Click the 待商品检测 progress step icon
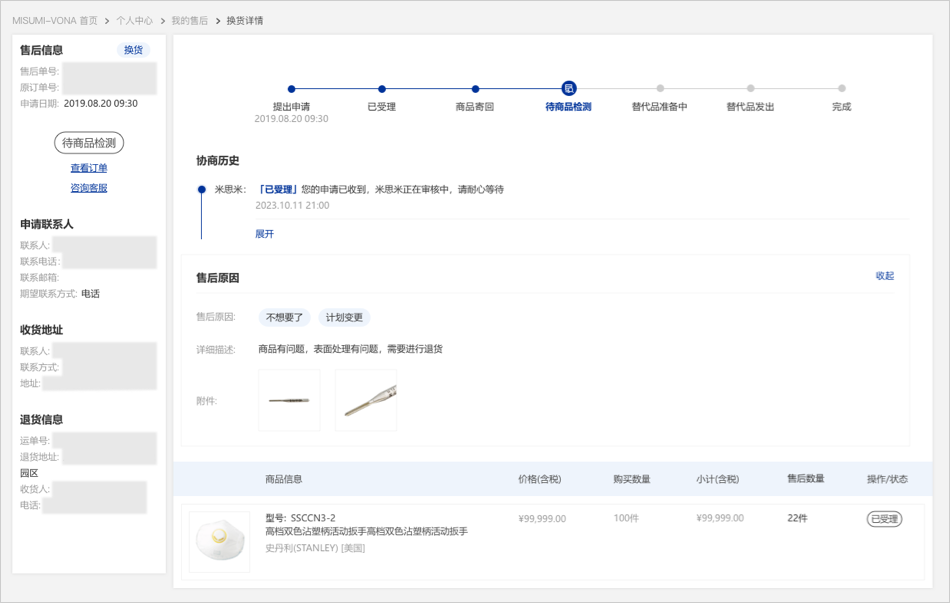The height and width of the screenshot is (603, 950). [x=568, y=88]
